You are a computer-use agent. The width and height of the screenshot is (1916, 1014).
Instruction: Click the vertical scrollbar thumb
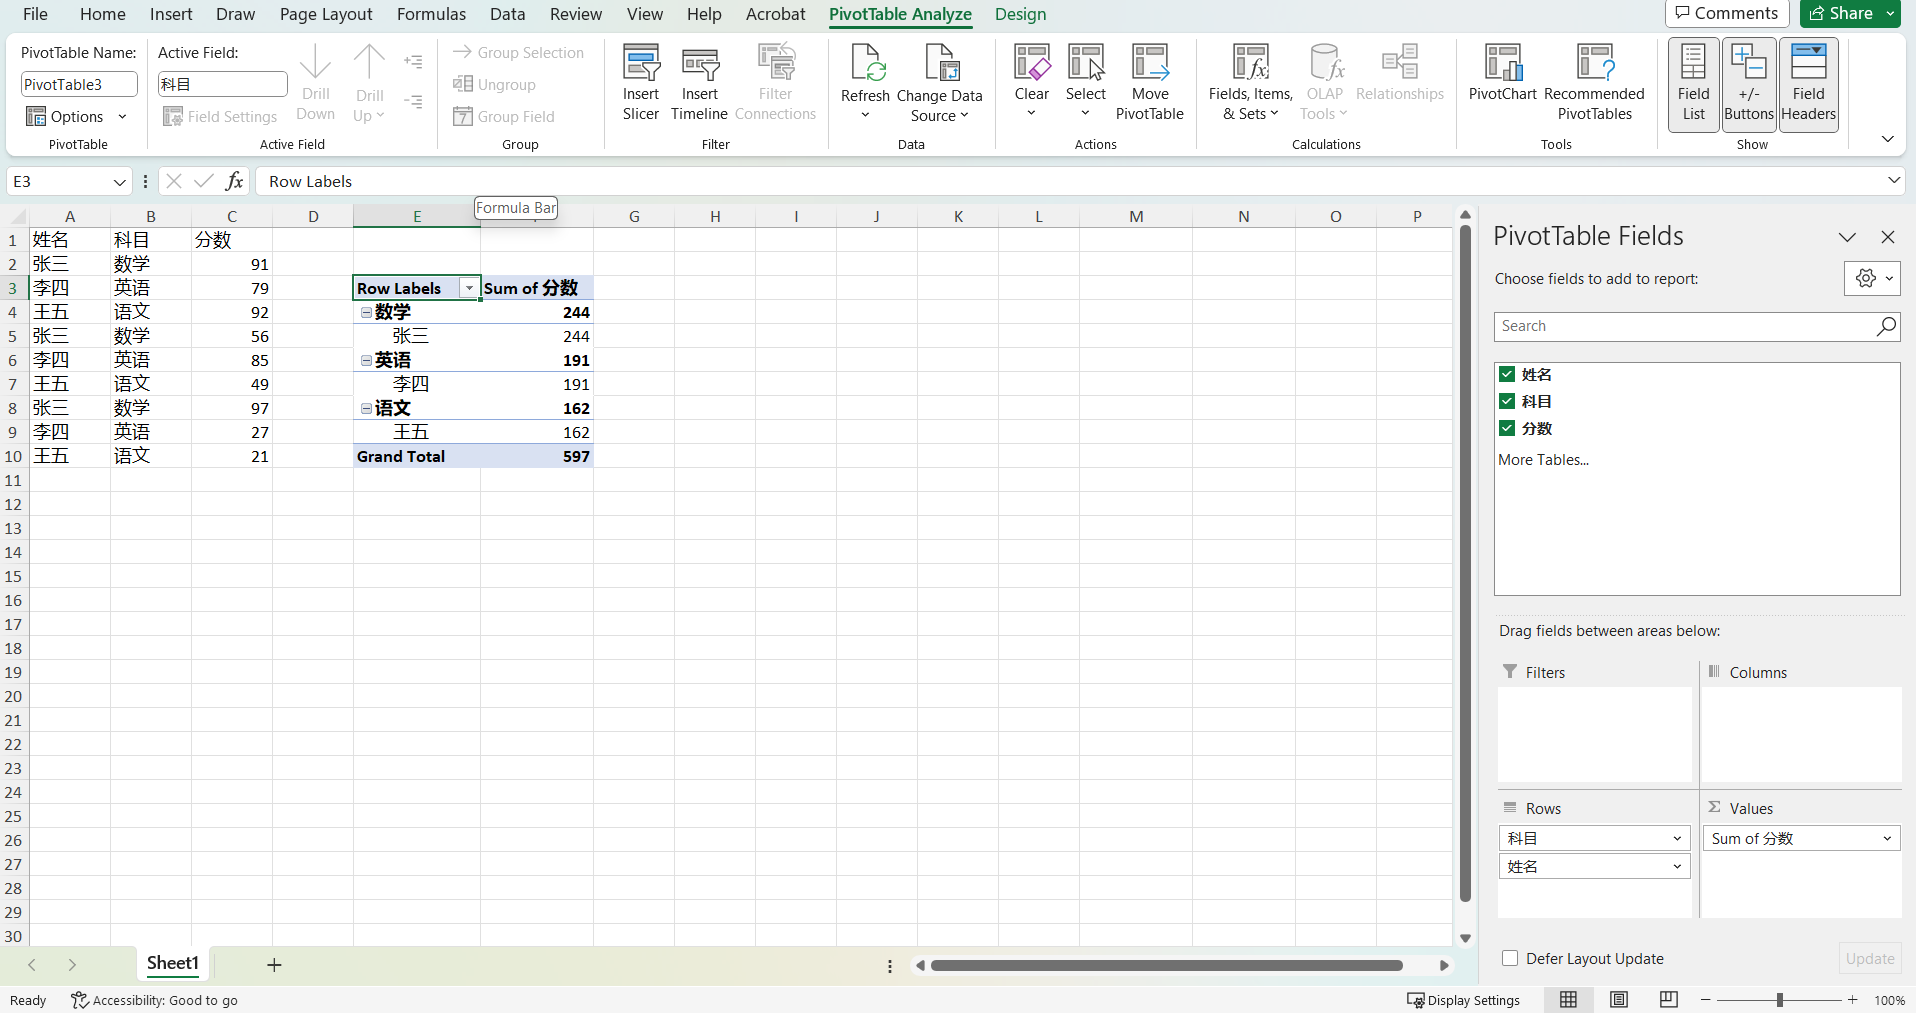point(1465,565)
